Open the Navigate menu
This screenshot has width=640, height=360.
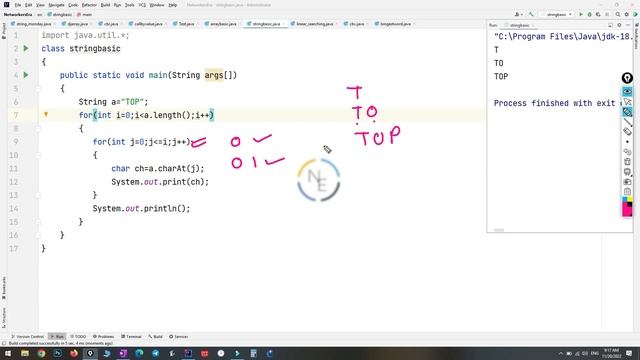coord(56,5)
